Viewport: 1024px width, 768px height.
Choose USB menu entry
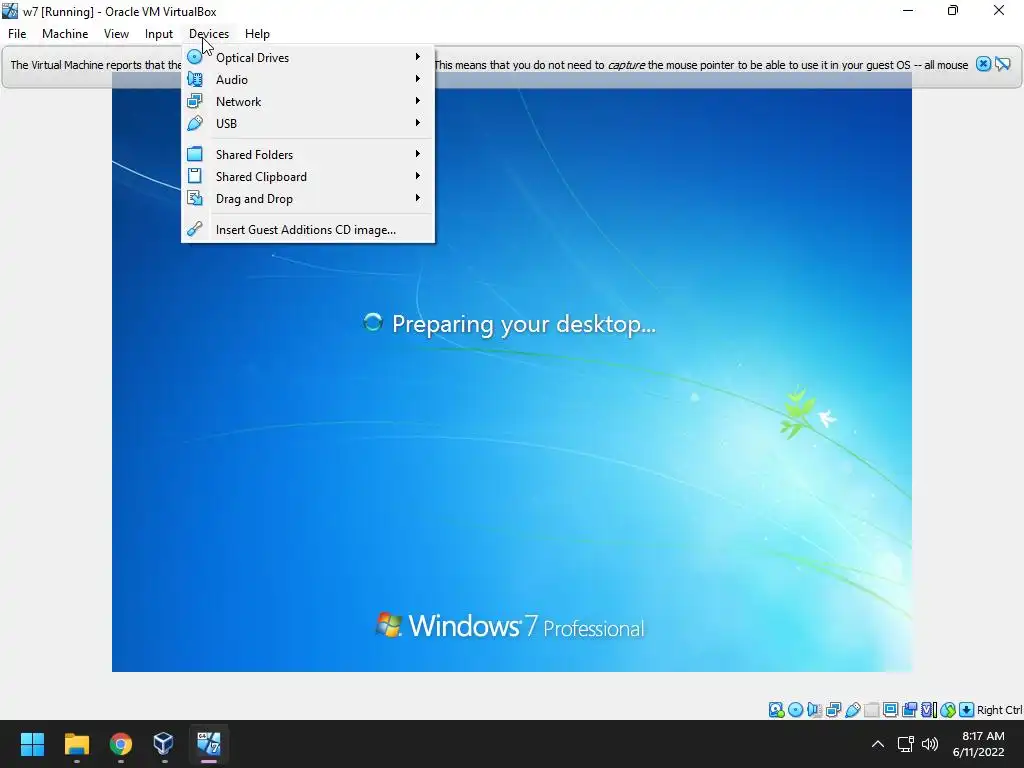(x=308, y=123)
